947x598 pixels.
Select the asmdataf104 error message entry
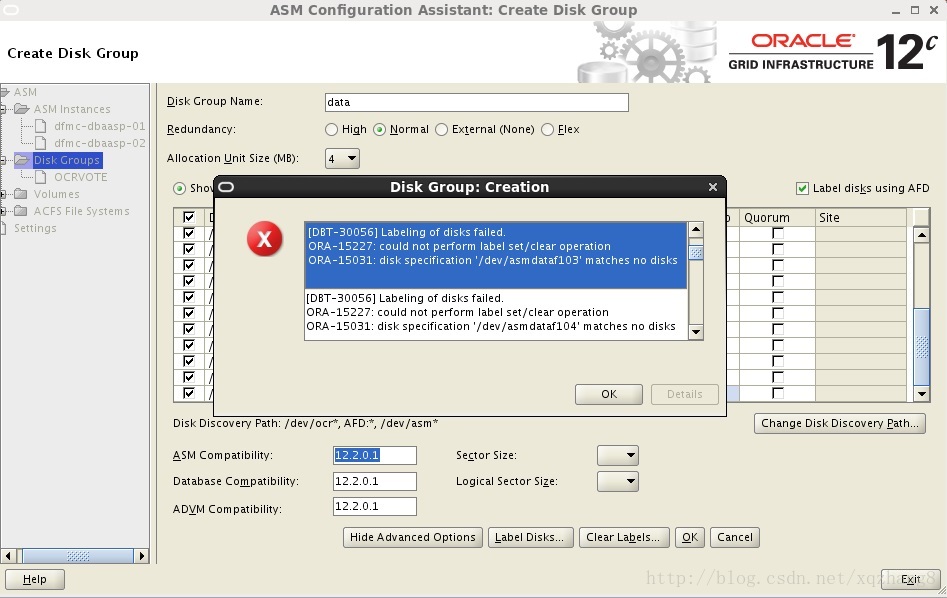495,312
